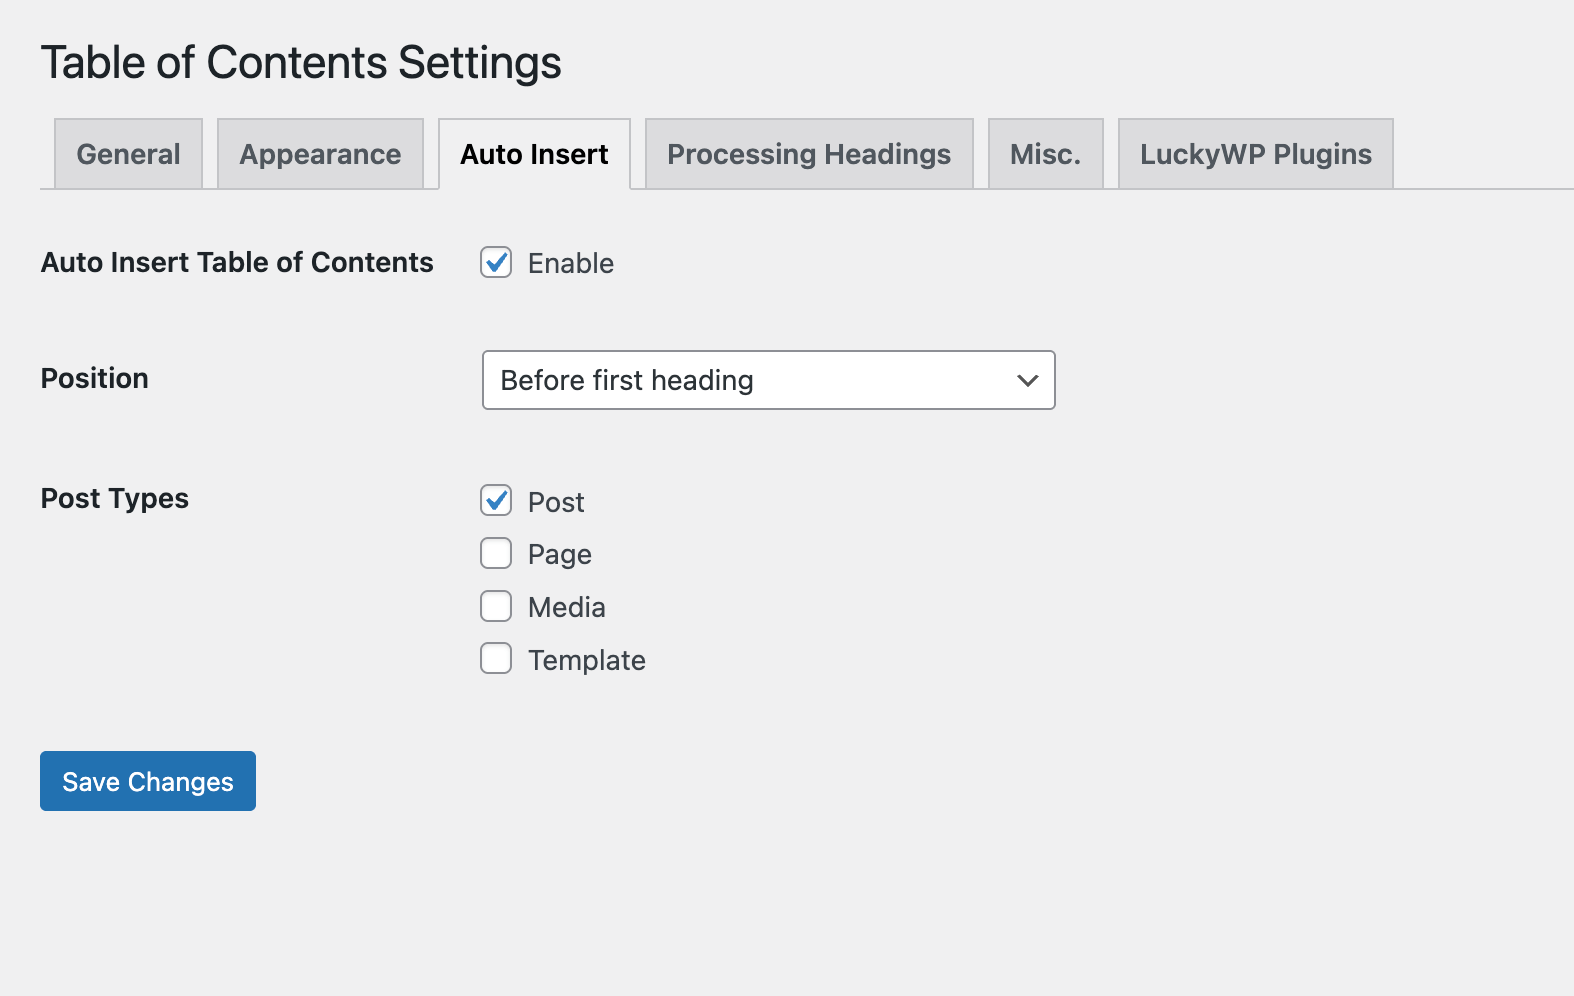Switch to the General tab
This screenshot has height=996, width=1574.
click(128, 154)
